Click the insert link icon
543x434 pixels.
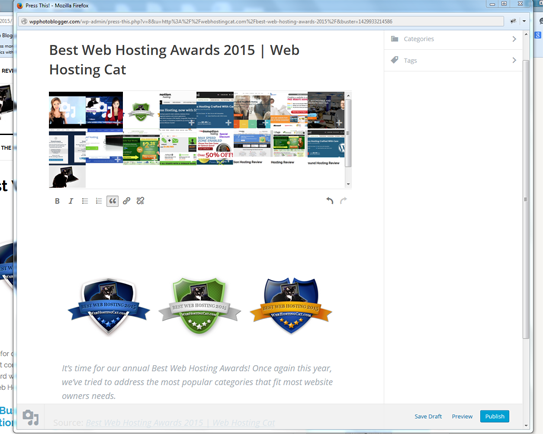[x=126, y=201]
